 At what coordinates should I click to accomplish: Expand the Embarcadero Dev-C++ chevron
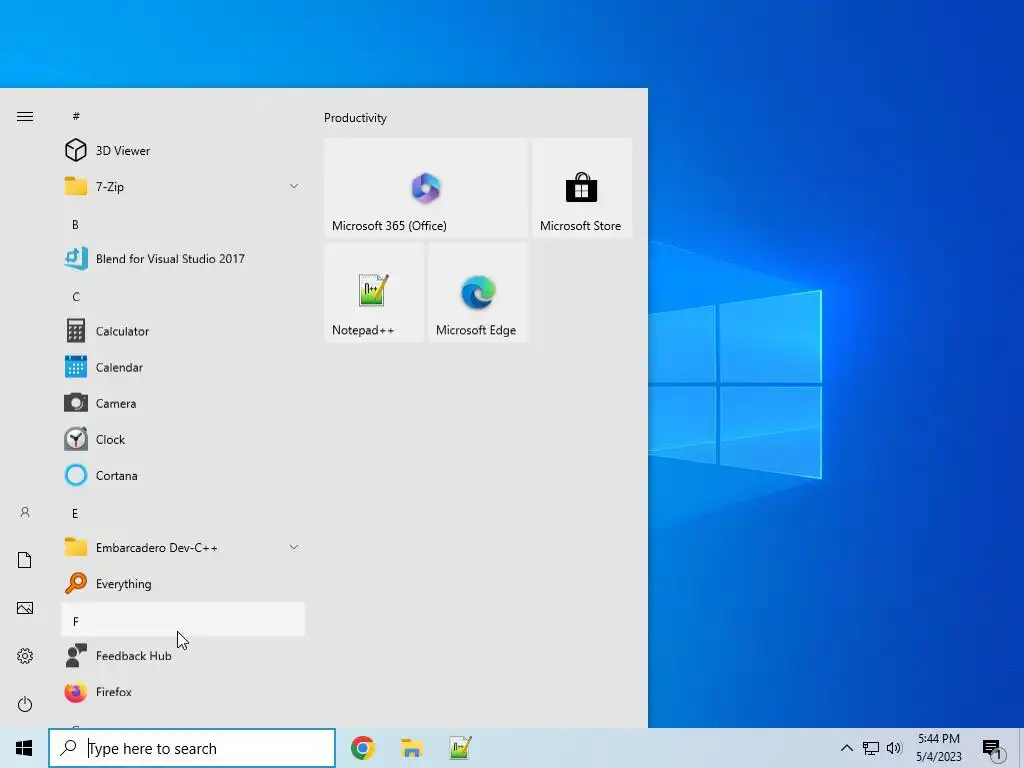(294, 547)
